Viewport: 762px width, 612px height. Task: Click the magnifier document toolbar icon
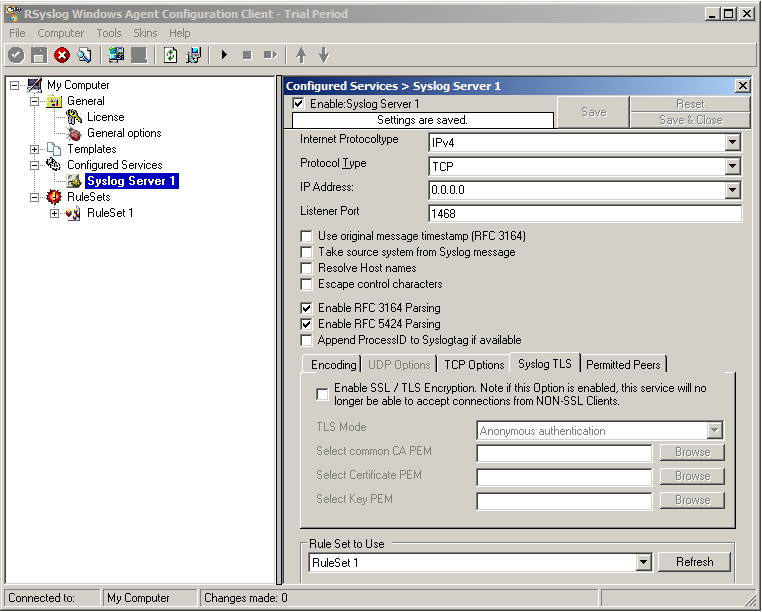click(x=85, y=55)
